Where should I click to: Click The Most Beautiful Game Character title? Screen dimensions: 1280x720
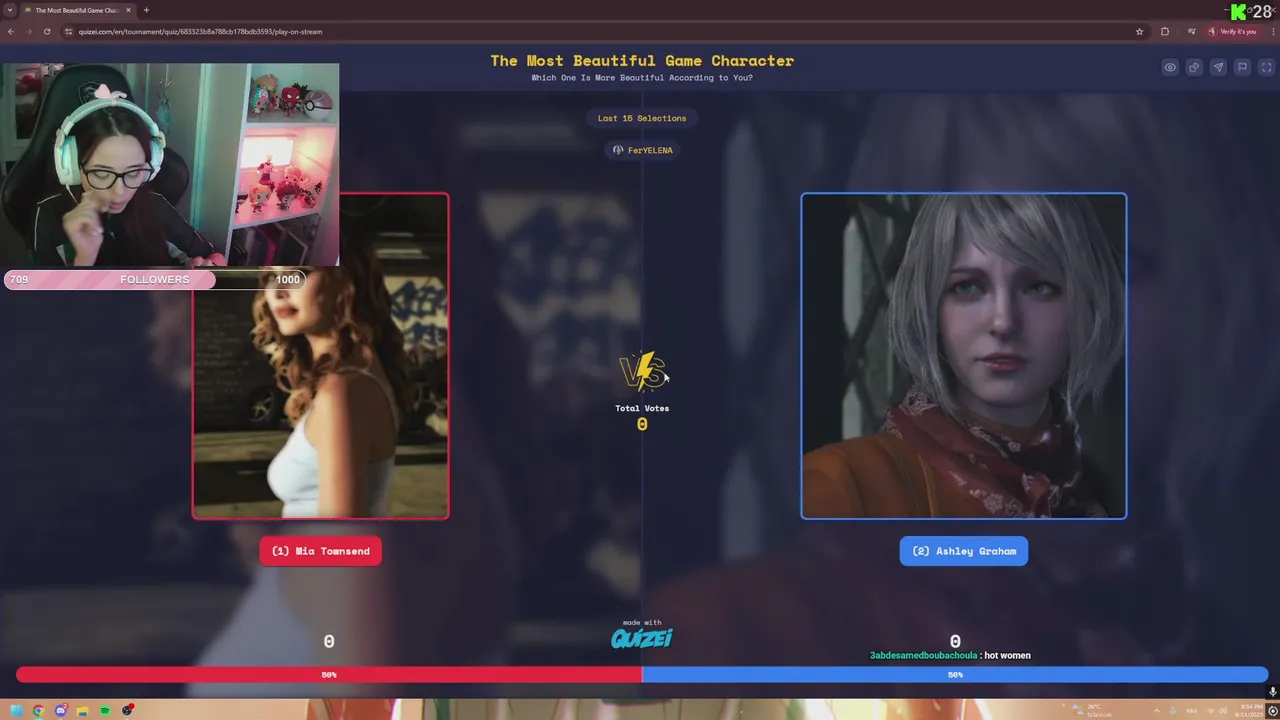642,60
